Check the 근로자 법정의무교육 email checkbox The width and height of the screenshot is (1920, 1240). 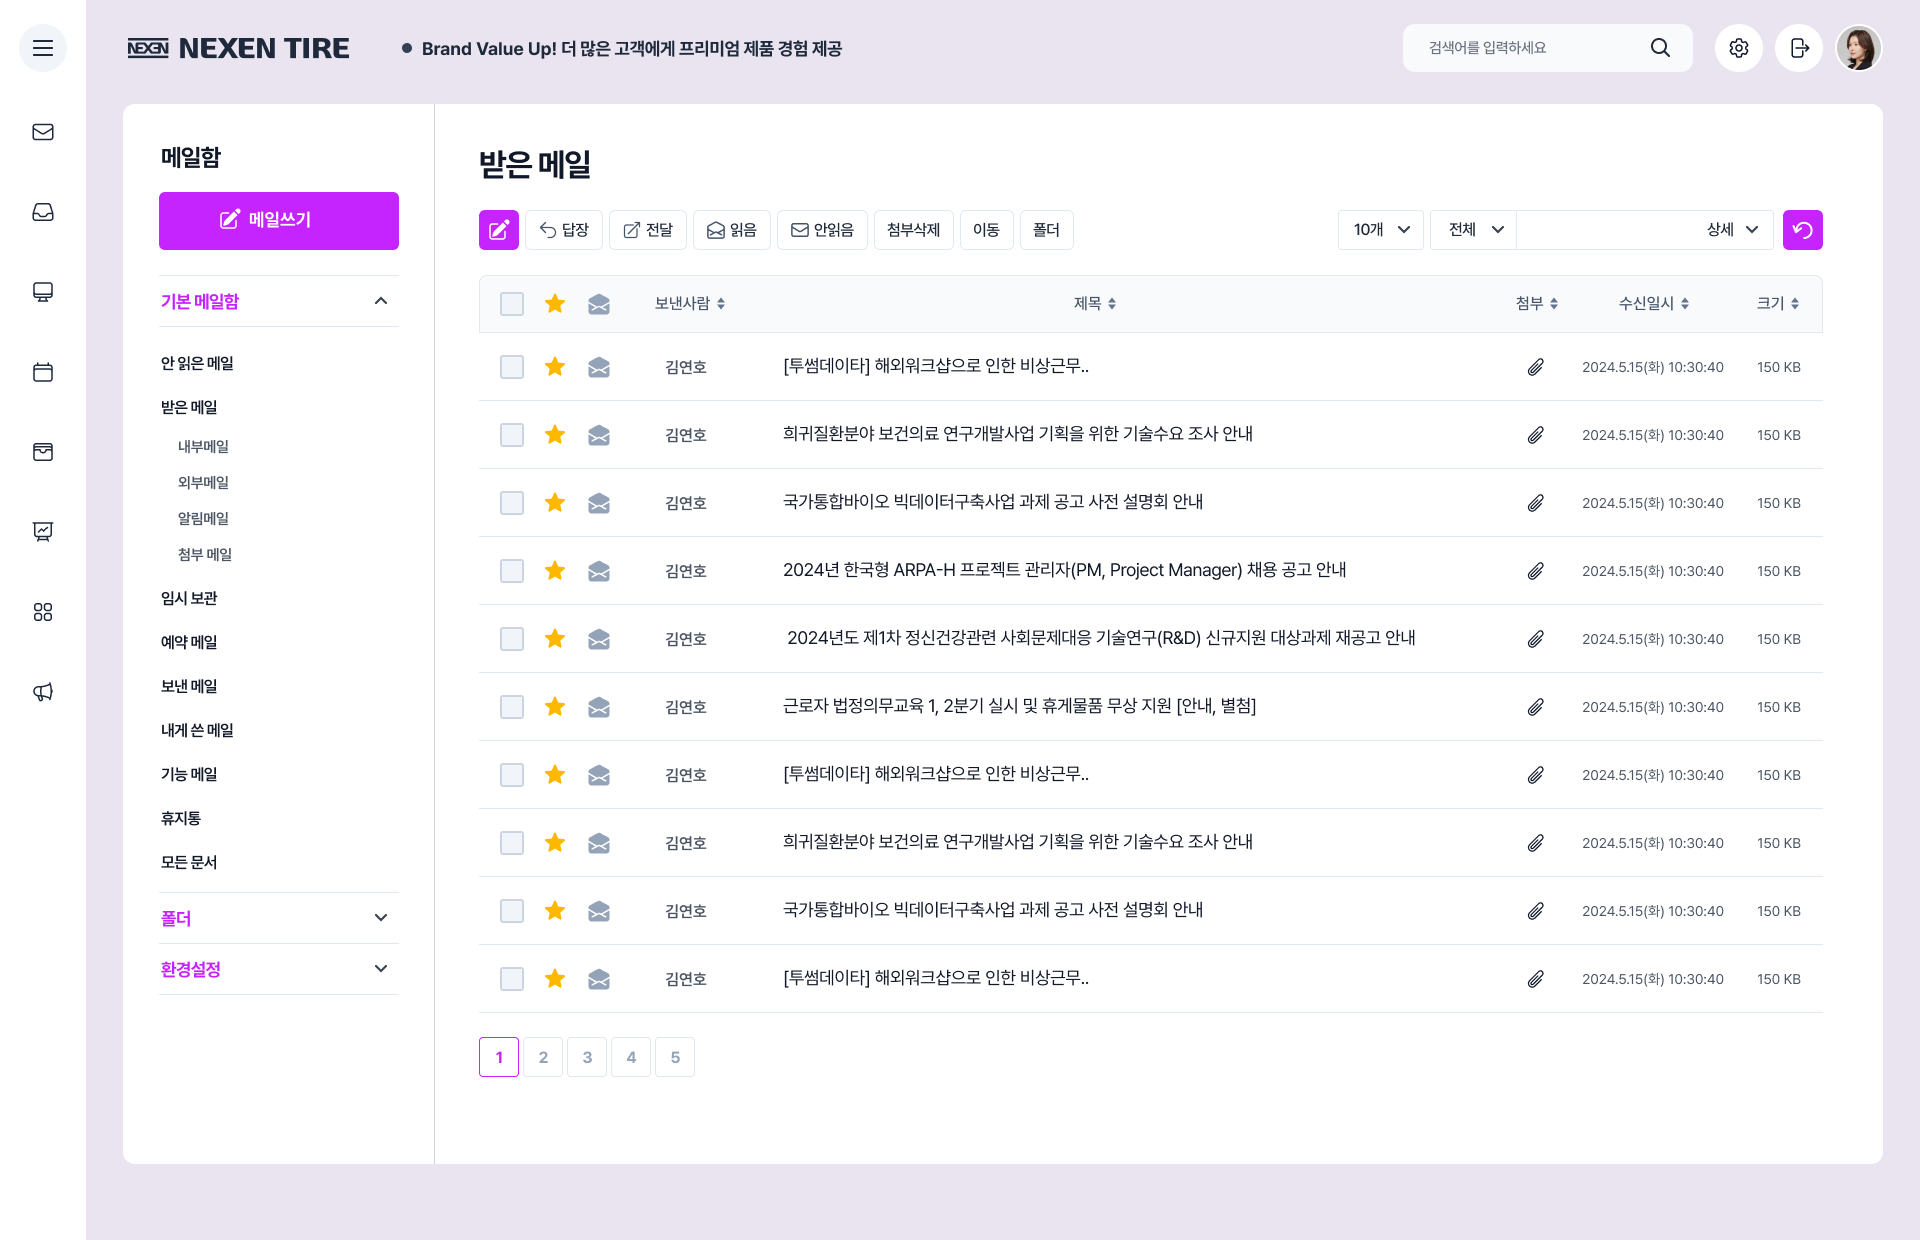(x=512, y=707)
